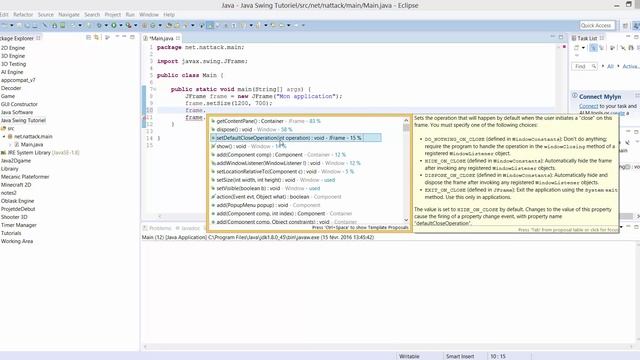Screen dimensions: 640x360
Task: Open the Refactor menu
Action: pyautogui.click(x=23, y=14)
